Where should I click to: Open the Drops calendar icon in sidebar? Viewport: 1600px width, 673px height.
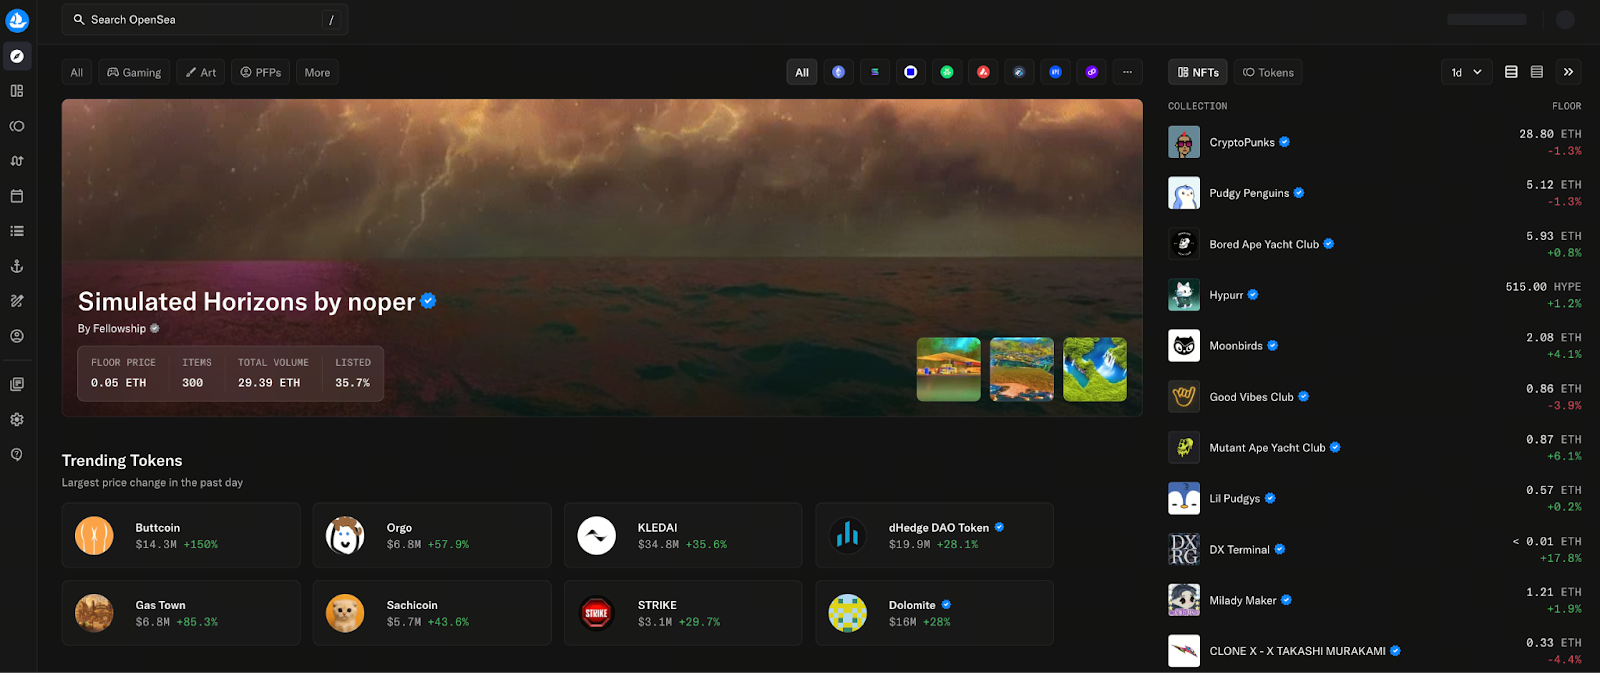[17, 196]
